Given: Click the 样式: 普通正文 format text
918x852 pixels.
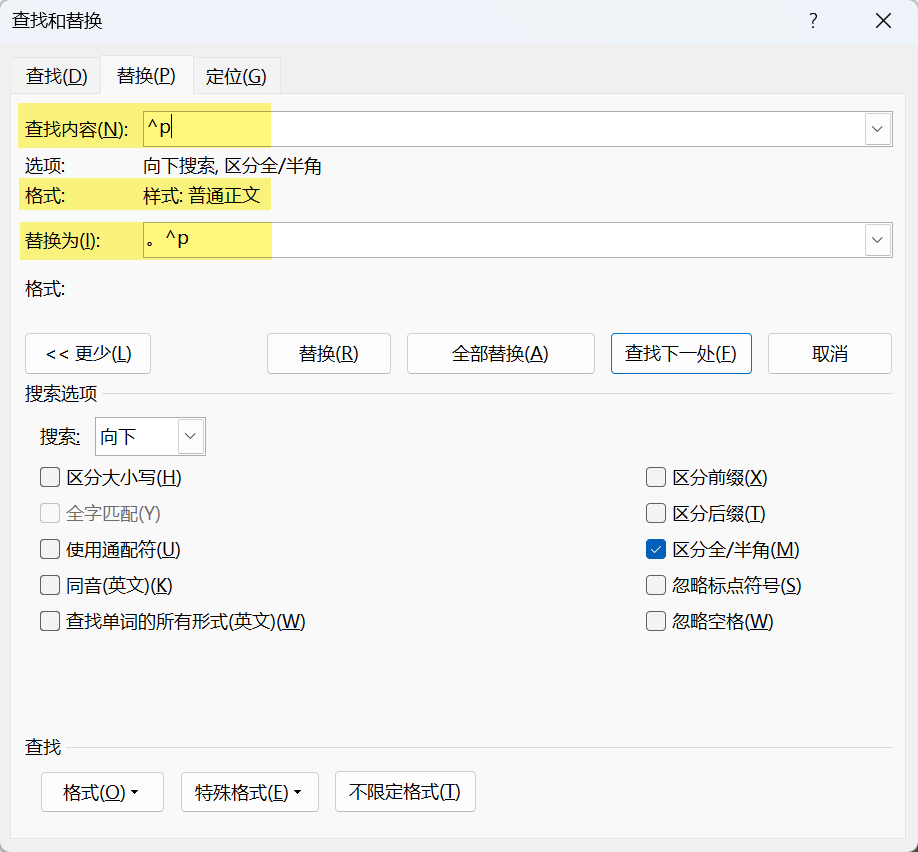Looking at the screenshot, I should [x=201, y=196].
